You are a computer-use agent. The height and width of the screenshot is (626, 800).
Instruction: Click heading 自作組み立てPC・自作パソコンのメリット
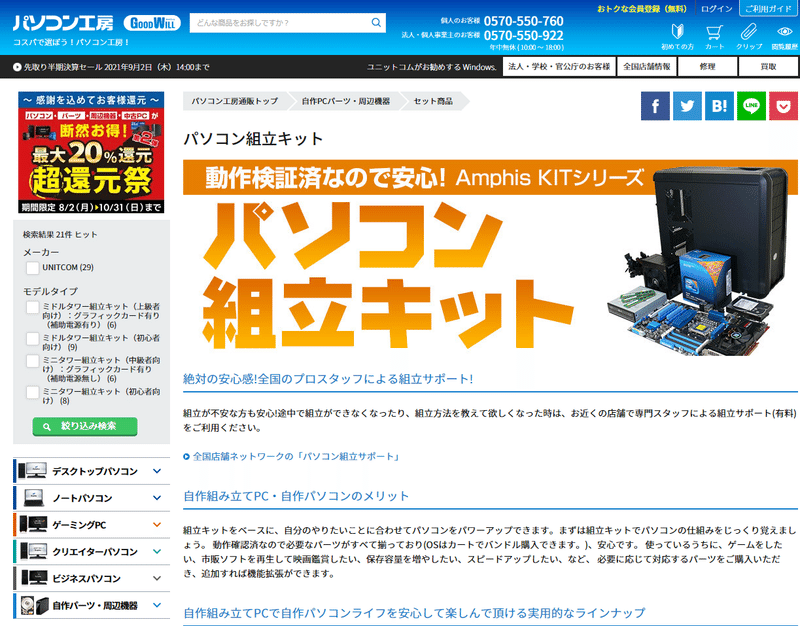(x=296, y=496)
